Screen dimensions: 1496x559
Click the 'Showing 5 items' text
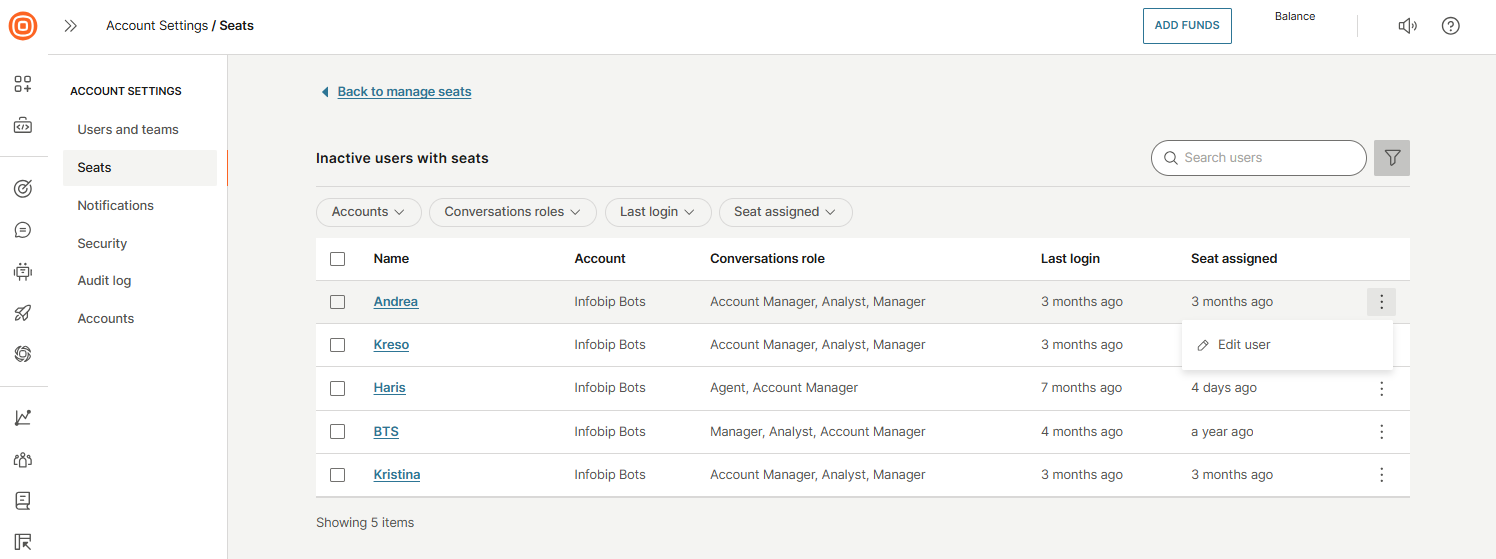(365, 523)
